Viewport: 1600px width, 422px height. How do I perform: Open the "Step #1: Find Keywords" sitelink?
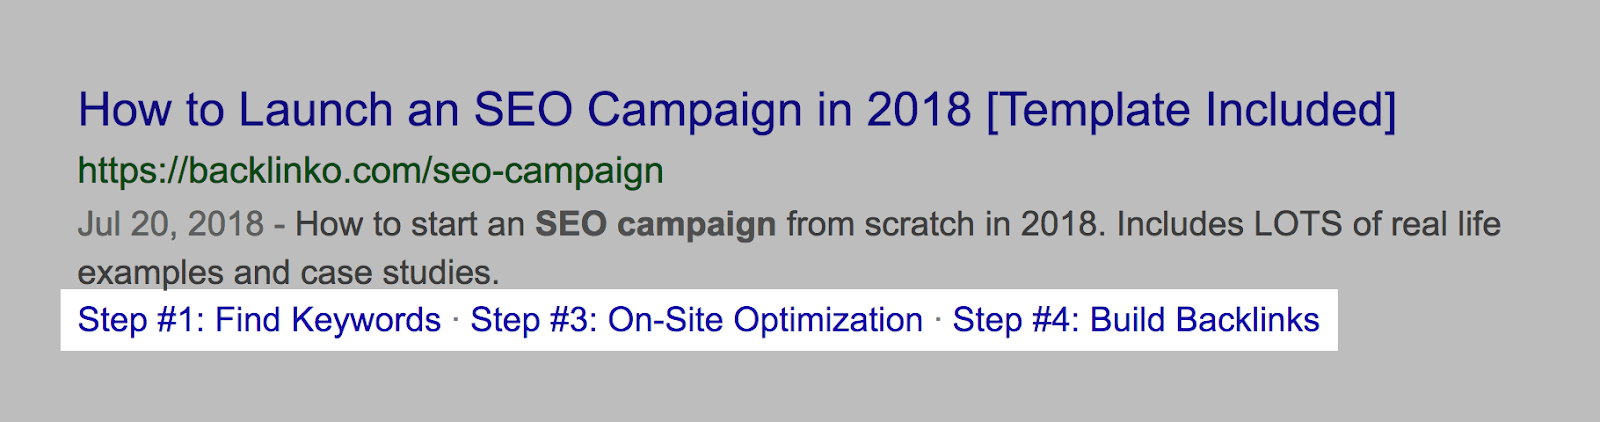point(259,320)
